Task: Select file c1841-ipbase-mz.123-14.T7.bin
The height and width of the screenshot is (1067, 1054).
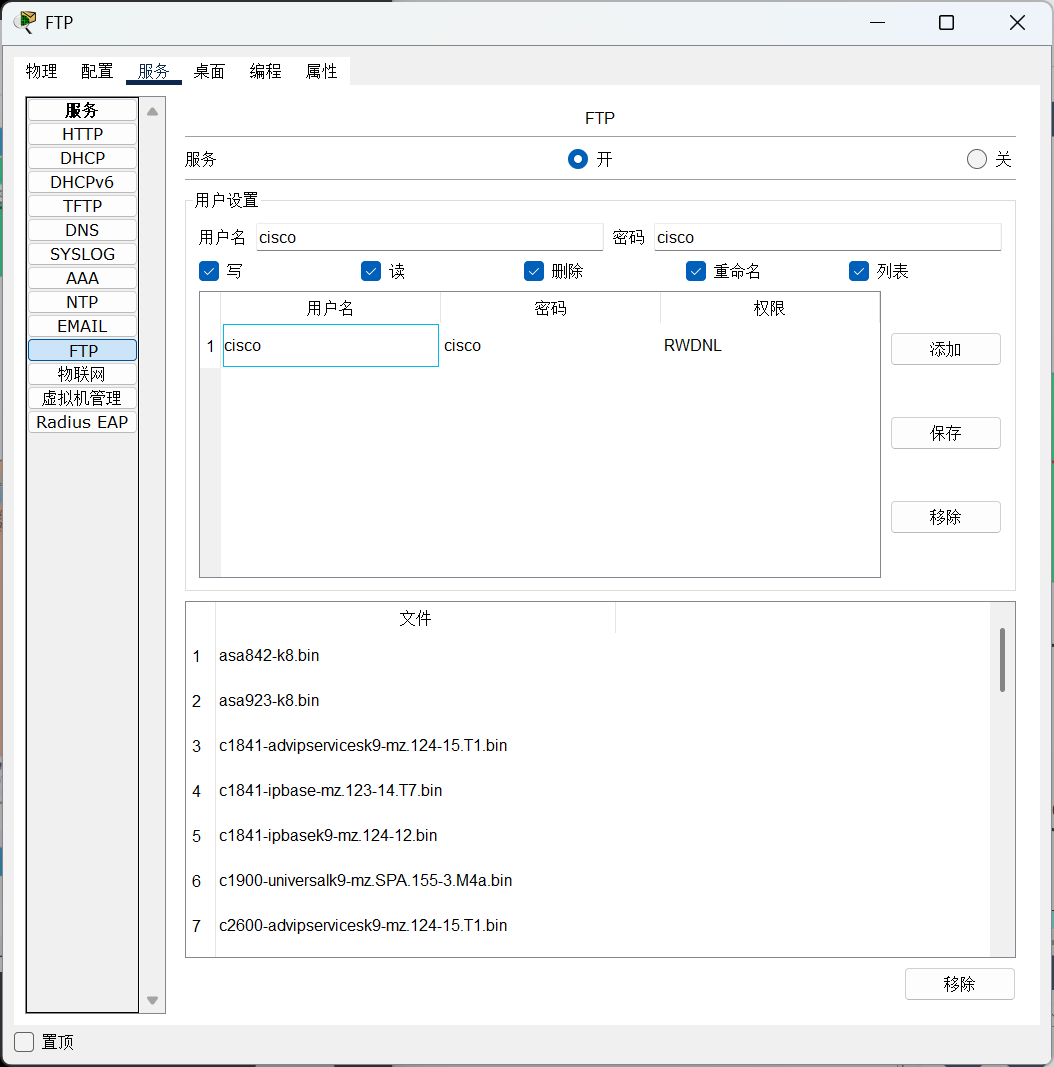Action: pyautogui.click(x=331, y=790)
